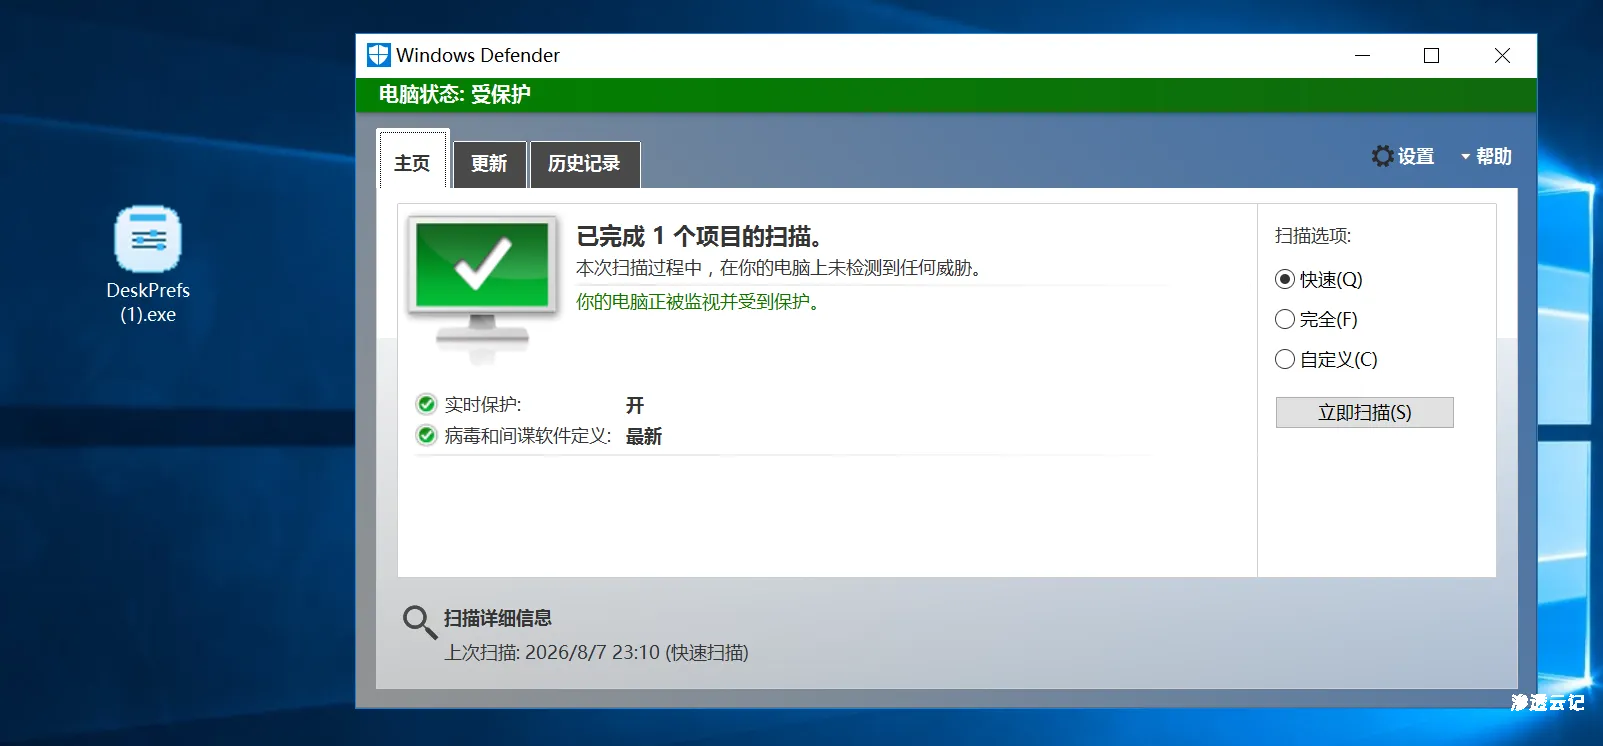
Task: Start the scan with 立即扫描(S) button
Action: pyautogui.click(x=1364, y=412)
